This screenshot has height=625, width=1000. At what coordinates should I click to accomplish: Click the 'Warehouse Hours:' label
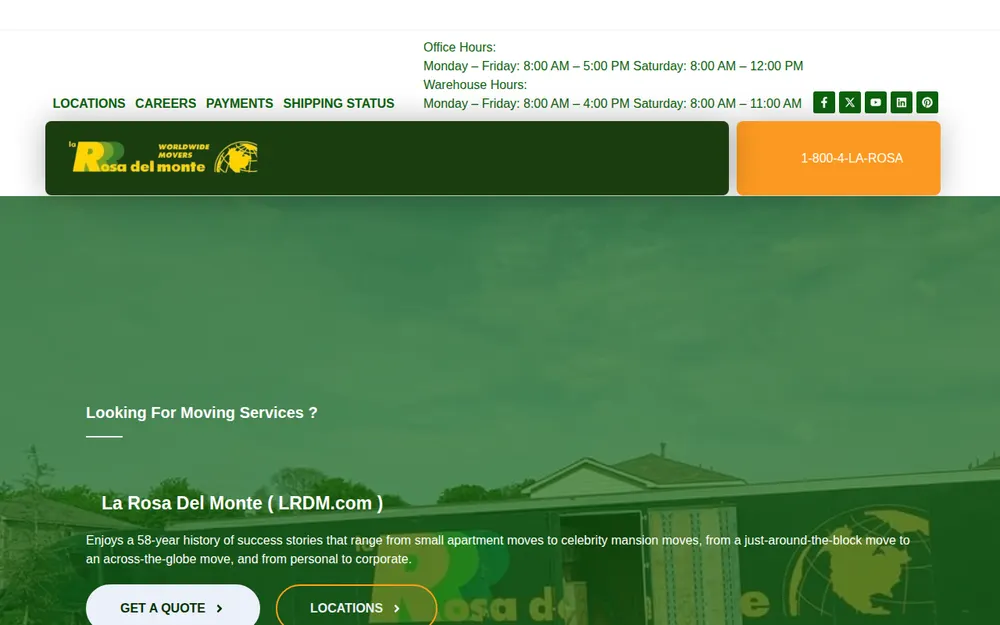[475, 85]
